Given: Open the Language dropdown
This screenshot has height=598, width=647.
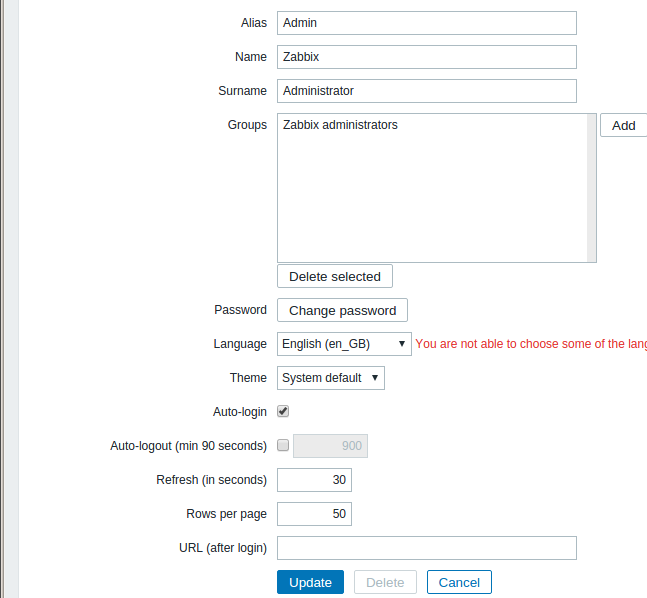Looking at the screenshot, I should (x=344, y=344).
